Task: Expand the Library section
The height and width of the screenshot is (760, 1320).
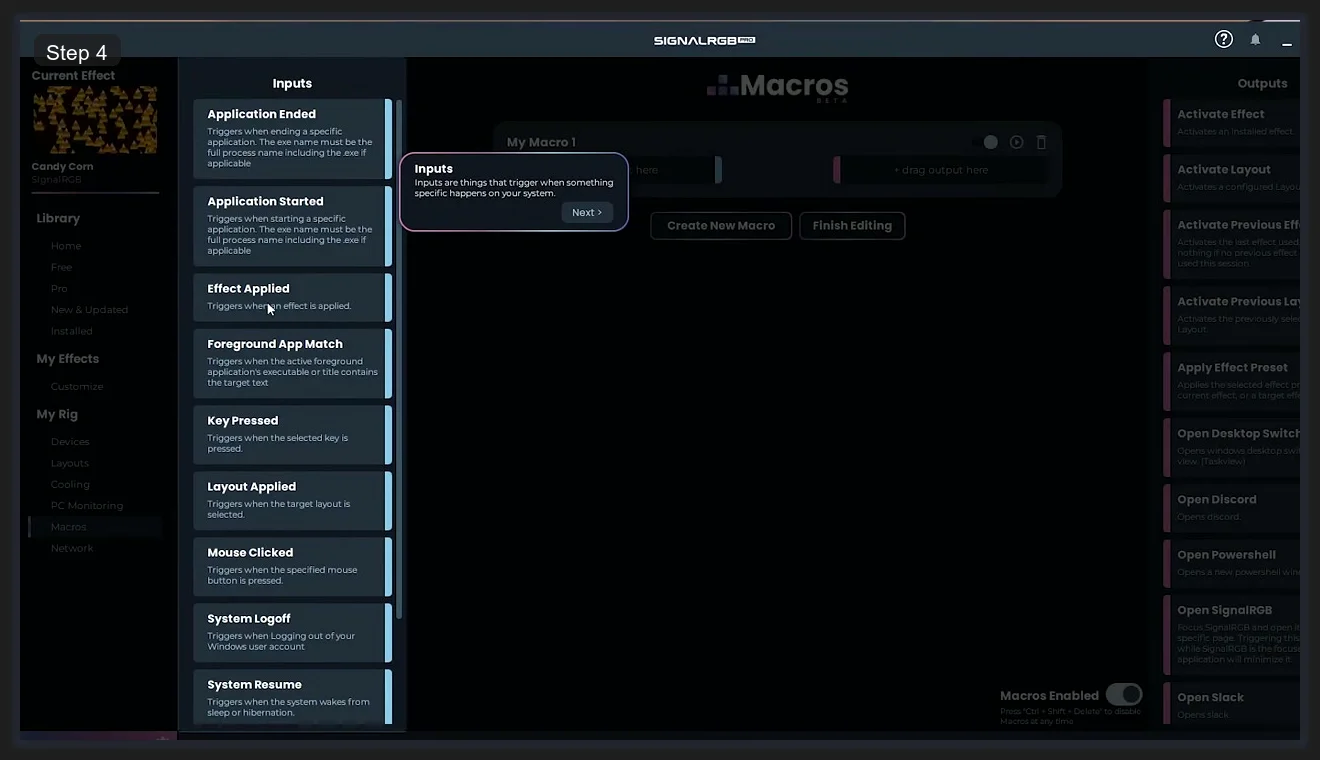Action: (x=58, y=218)
